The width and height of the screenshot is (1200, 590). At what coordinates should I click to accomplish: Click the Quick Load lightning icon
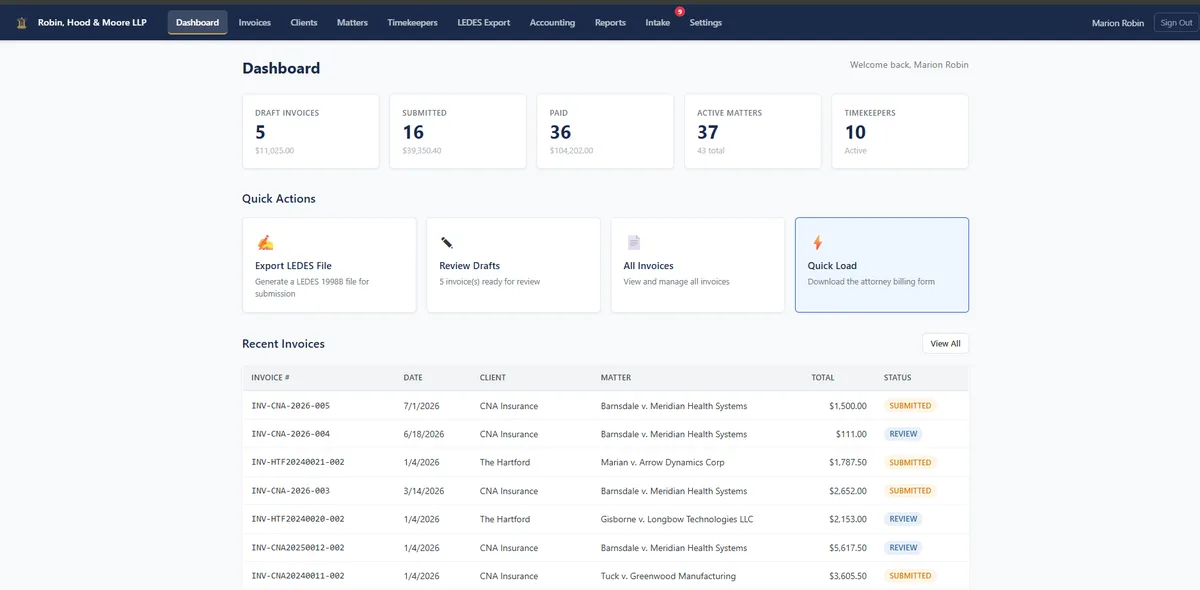click(x=817, y=243)
